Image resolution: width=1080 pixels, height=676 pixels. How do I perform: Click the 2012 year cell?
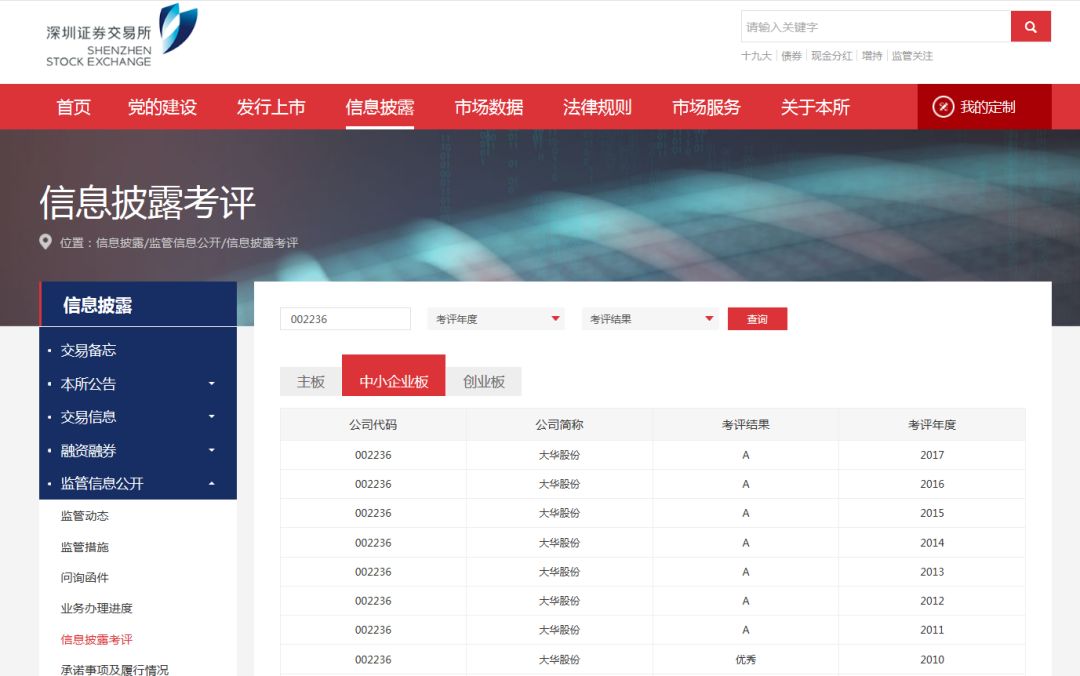[x=932, y=601]
